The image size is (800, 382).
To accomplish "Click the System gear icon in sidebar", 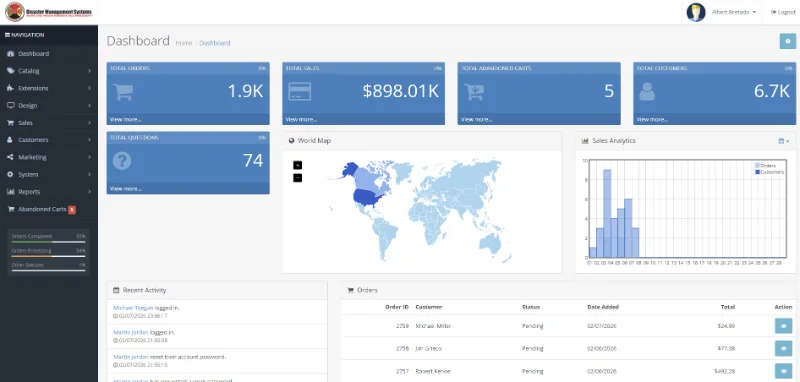I will pyautogui.click(x=10, y=174).
